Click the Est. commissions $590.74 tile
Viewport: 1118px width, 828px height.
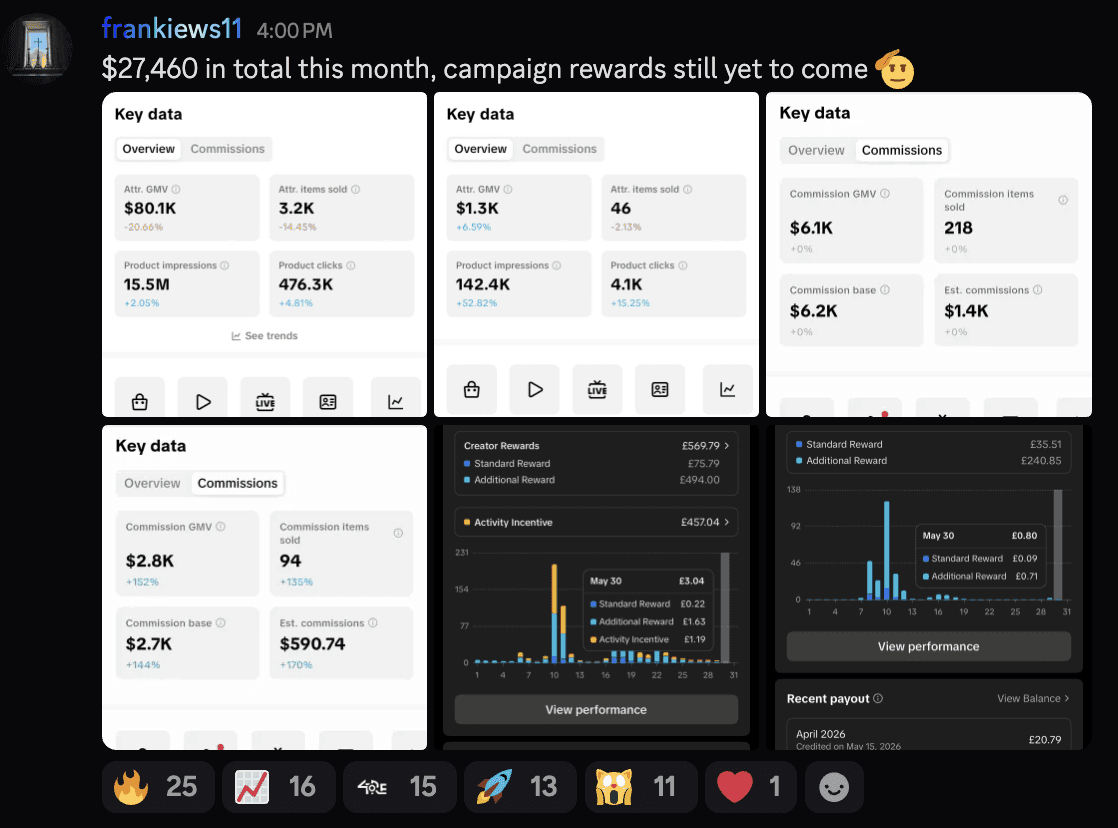[x=341, y=643]
